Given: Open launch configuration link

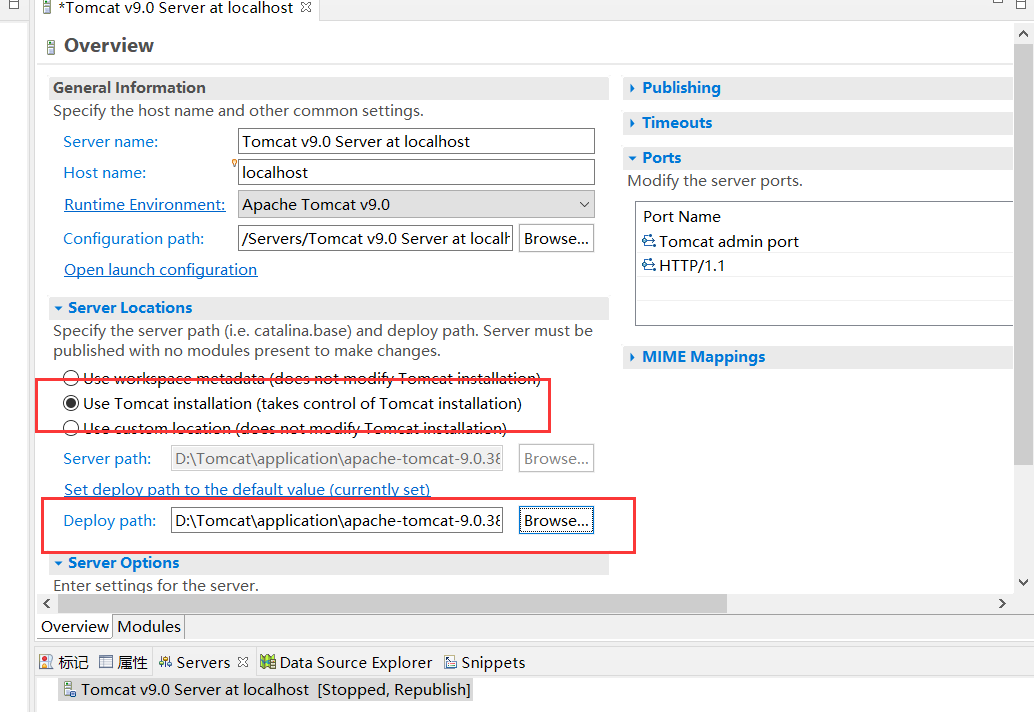Looking at the screenshot, I should click(x=160, y=270).
